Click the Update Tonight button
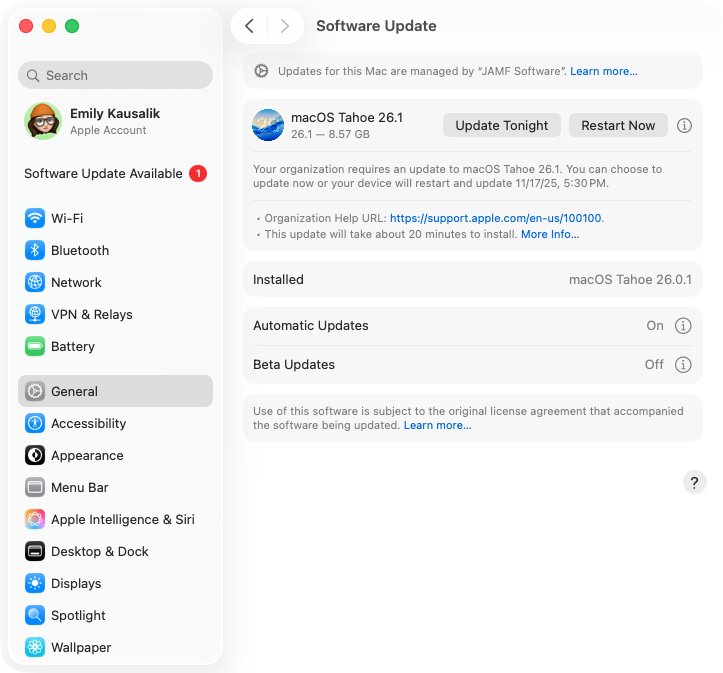 [x=502, y=125]
